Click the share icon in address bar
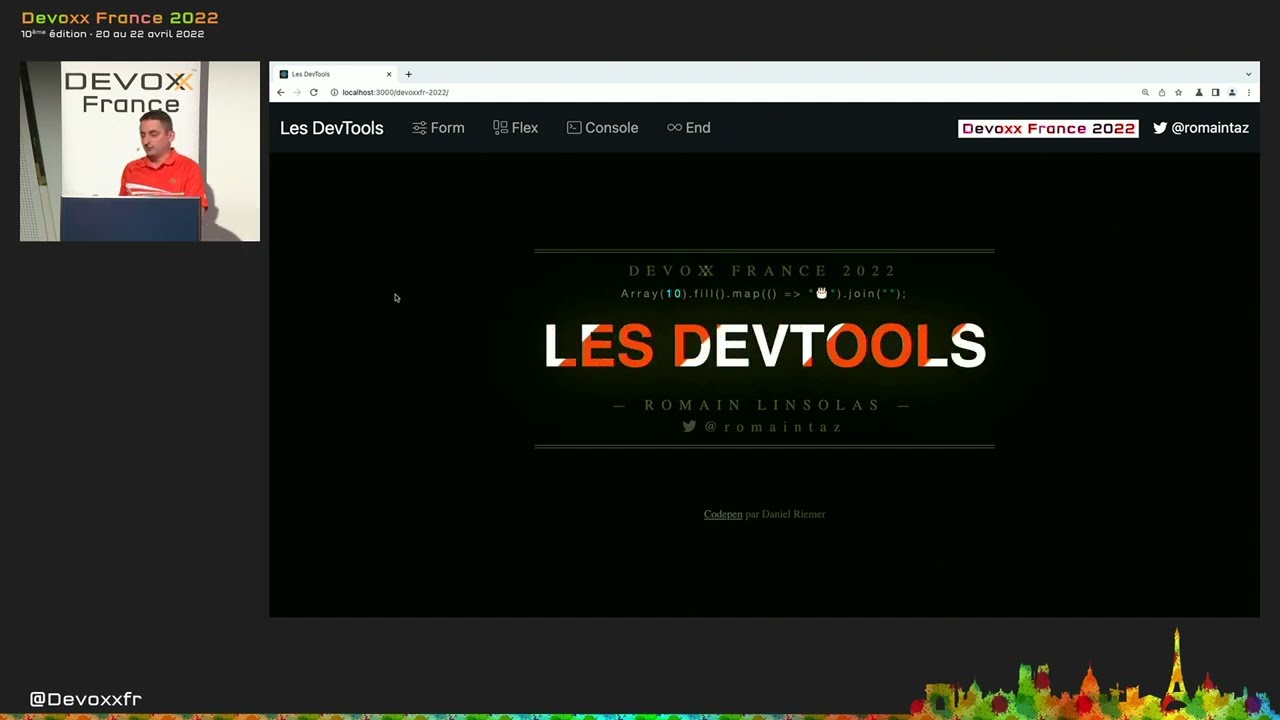 [1162, 92]
